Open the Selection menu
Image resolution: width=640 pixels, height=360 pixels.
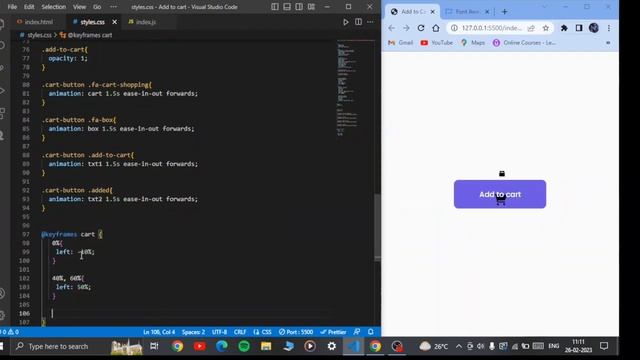point(53,7)
